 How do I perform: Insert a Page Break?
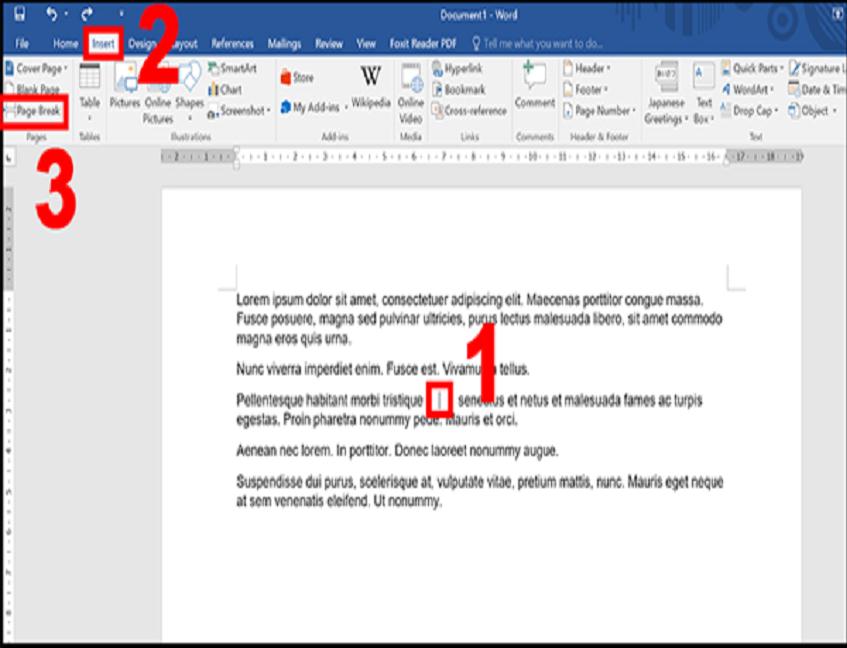click(x=33, y=111)
